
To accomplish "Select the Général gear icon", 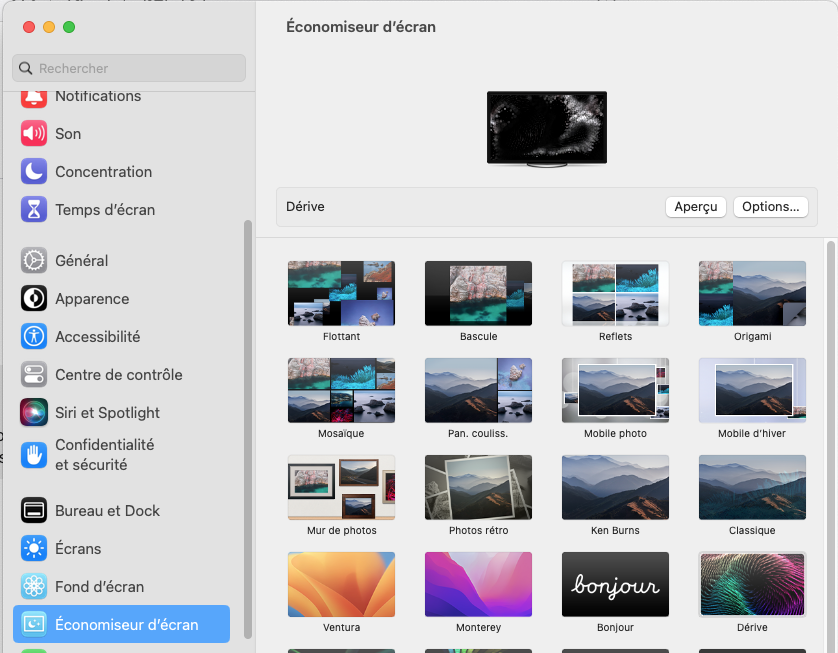I will (x=34, y=261).
